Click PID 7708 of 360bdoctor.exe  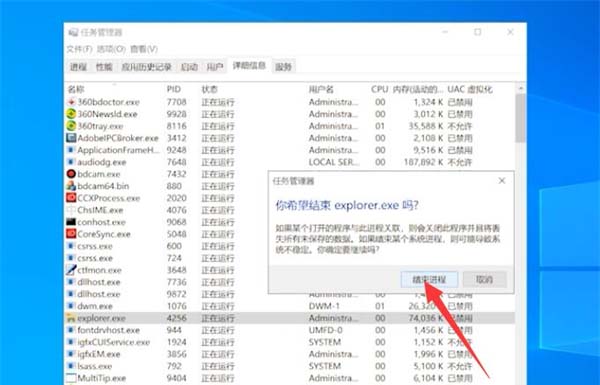(176, 102)
